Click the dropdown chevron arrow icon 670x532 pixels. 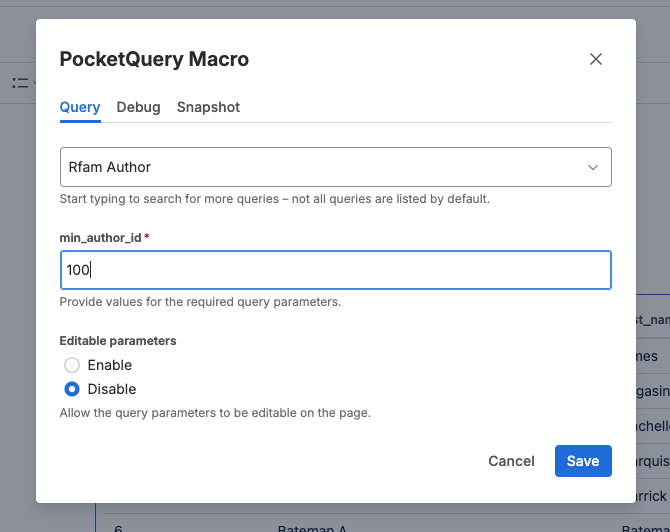point(593,167)
